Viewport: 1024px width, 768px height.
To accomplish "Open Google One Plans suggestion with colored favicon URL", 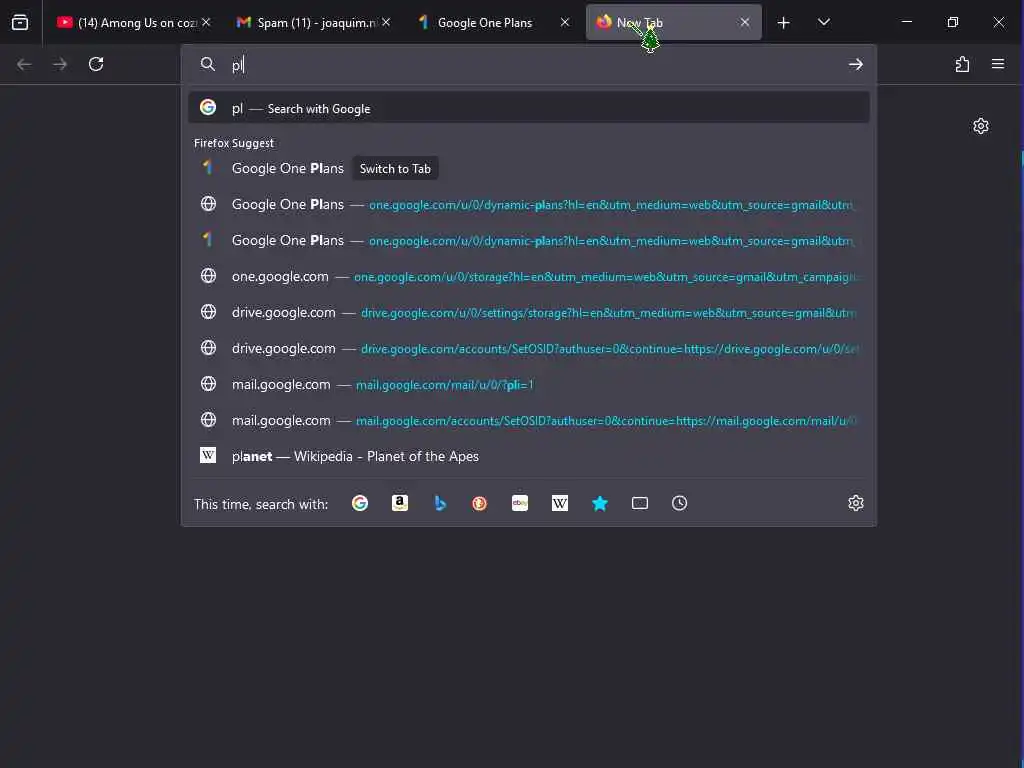I will 528,240.
